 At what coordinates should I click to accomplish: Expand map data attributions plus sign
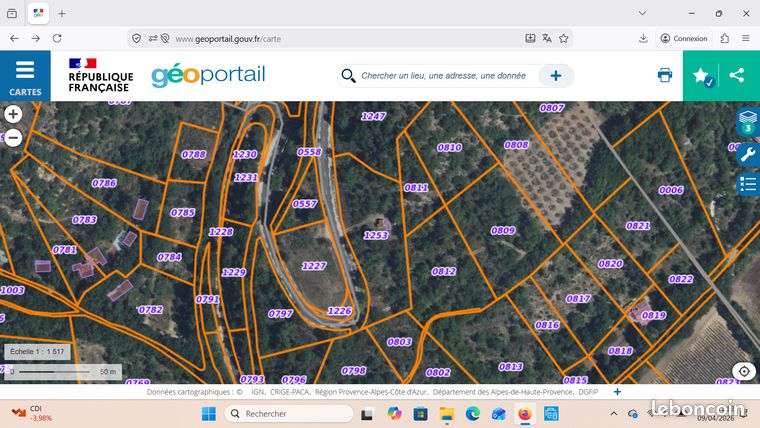pyautogui.click(x=617, y=392)
